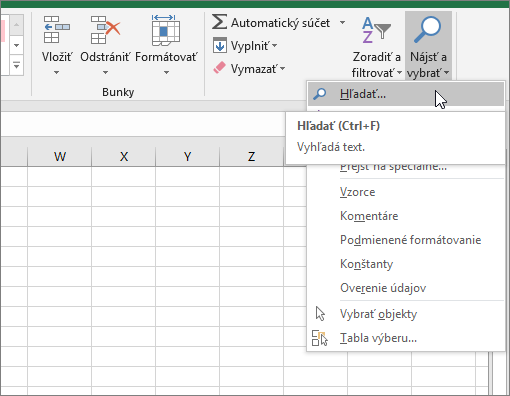Select Vzorce in the menu
The height and width of the screenshot is (396, 510).
pos(406,192)
